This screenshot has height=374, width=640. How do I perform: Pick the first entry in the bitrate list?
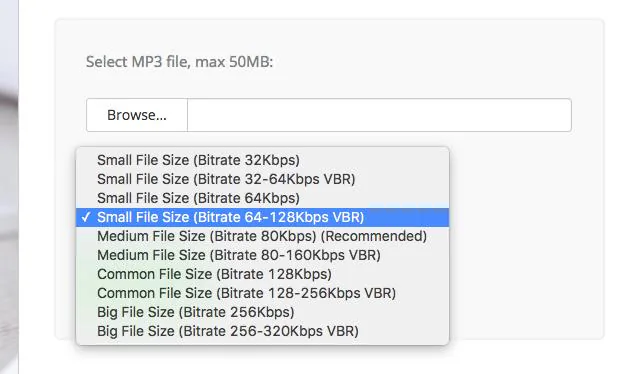[x=262, y=160]
